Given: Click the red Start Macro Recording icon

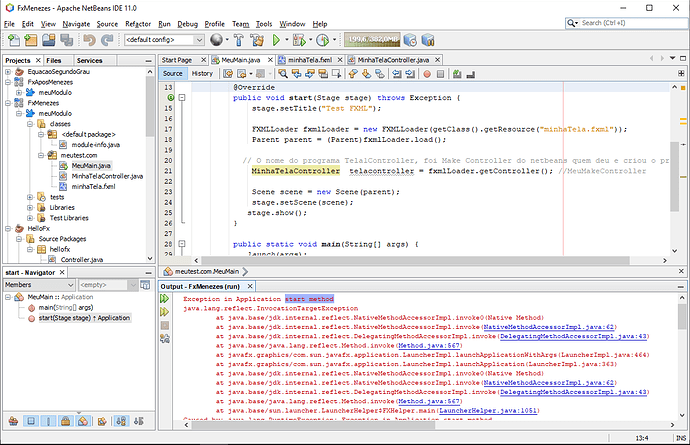Looking at the screenshot, I should (x=427, y=74).
